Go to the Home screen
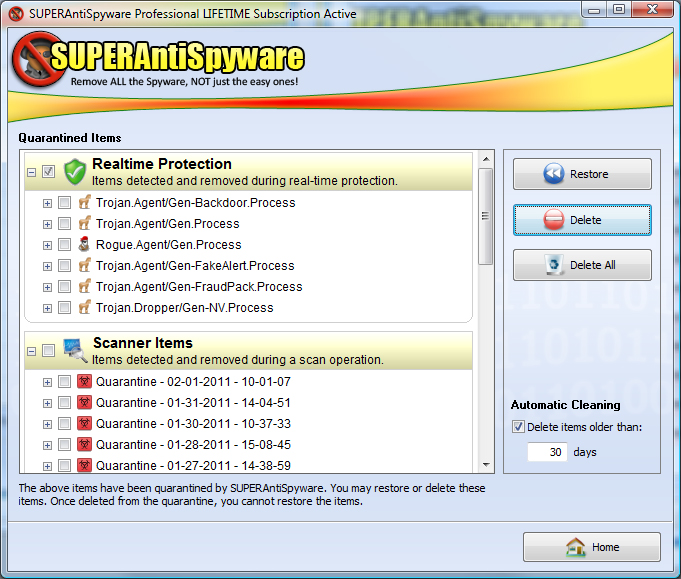Viewport: 681px width, 579px height. pyautogui.click(x=592, y=547)
